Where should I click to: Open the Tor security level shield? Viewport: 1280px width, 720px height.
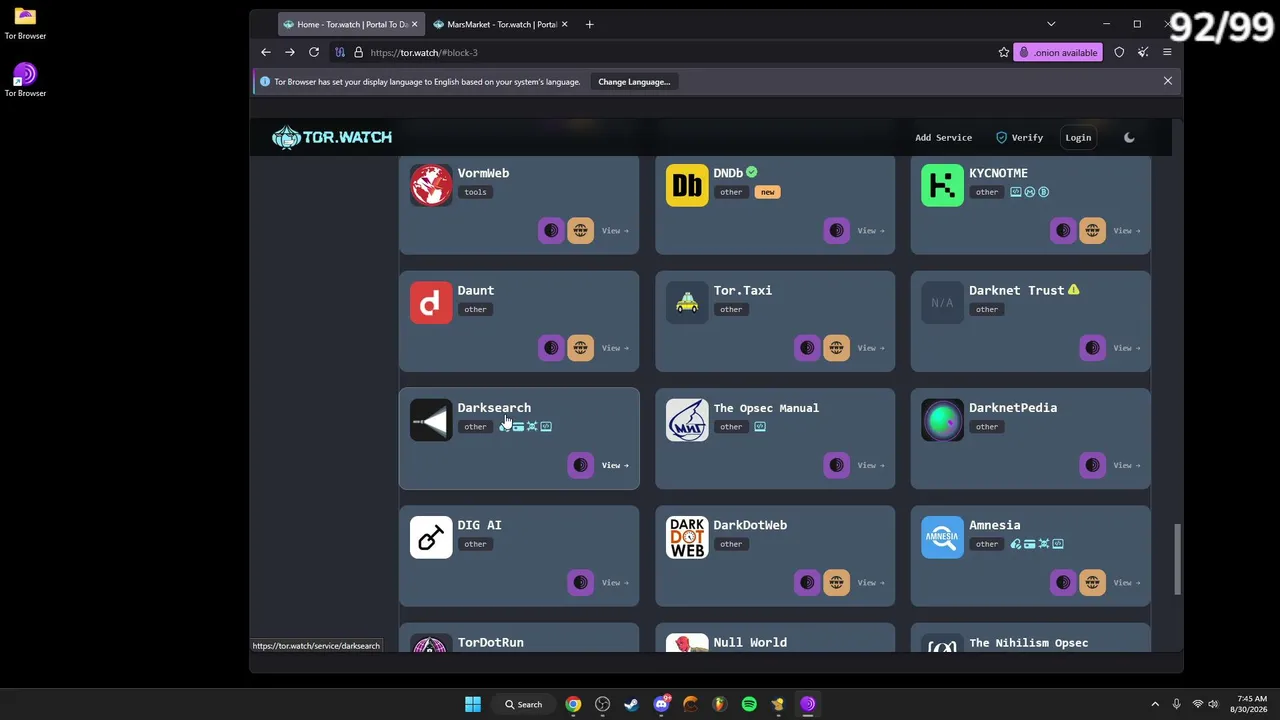tap(1119, 52)
